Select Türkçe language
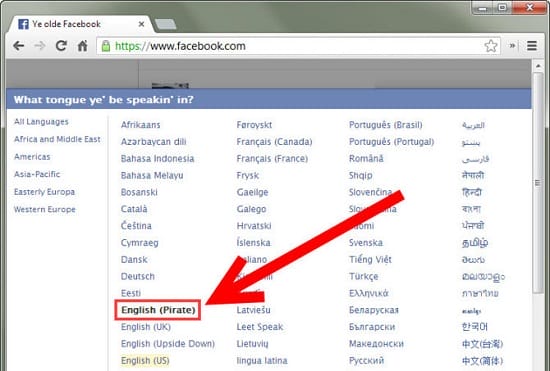 (364, 276)
